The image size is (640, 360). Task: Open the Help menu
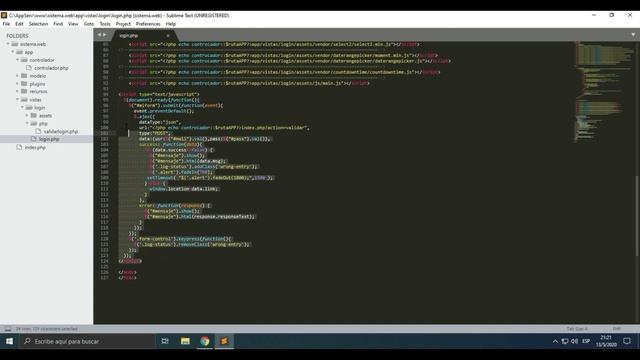171,24
